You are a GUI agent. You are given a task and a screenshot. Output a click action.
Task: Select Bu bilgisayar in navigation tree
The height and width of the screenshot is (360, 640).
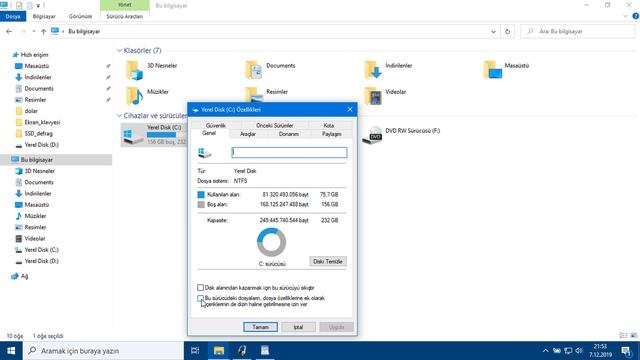click(x=36, y=160)
